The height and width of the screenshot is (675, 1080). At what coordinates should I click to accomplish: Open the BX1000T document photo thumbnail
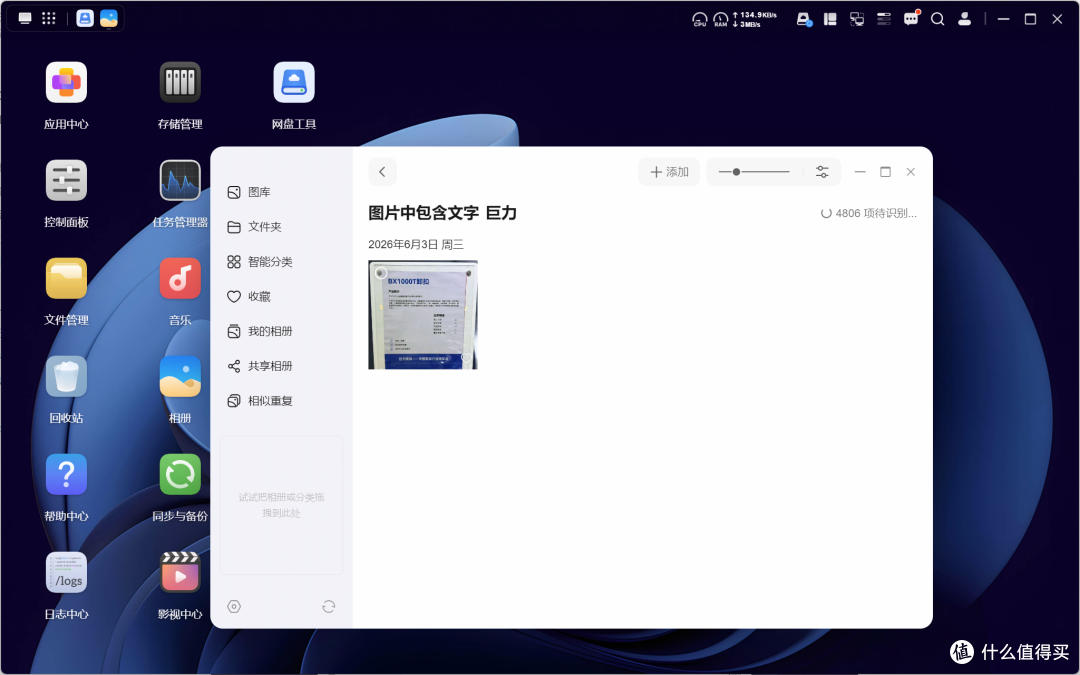coord(423,315)
